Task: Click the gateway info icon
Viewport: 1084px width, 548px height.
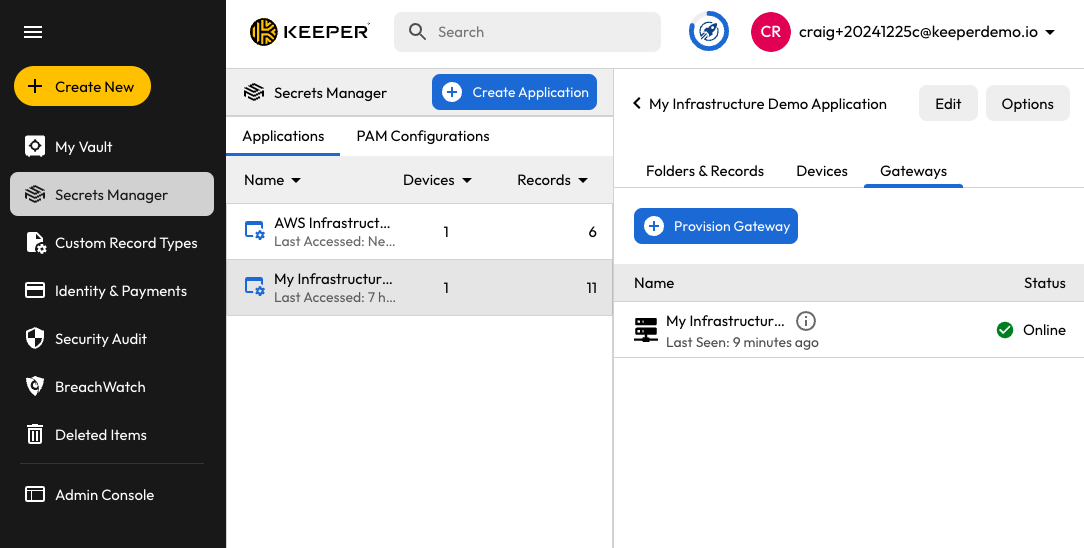Action: 806,321
